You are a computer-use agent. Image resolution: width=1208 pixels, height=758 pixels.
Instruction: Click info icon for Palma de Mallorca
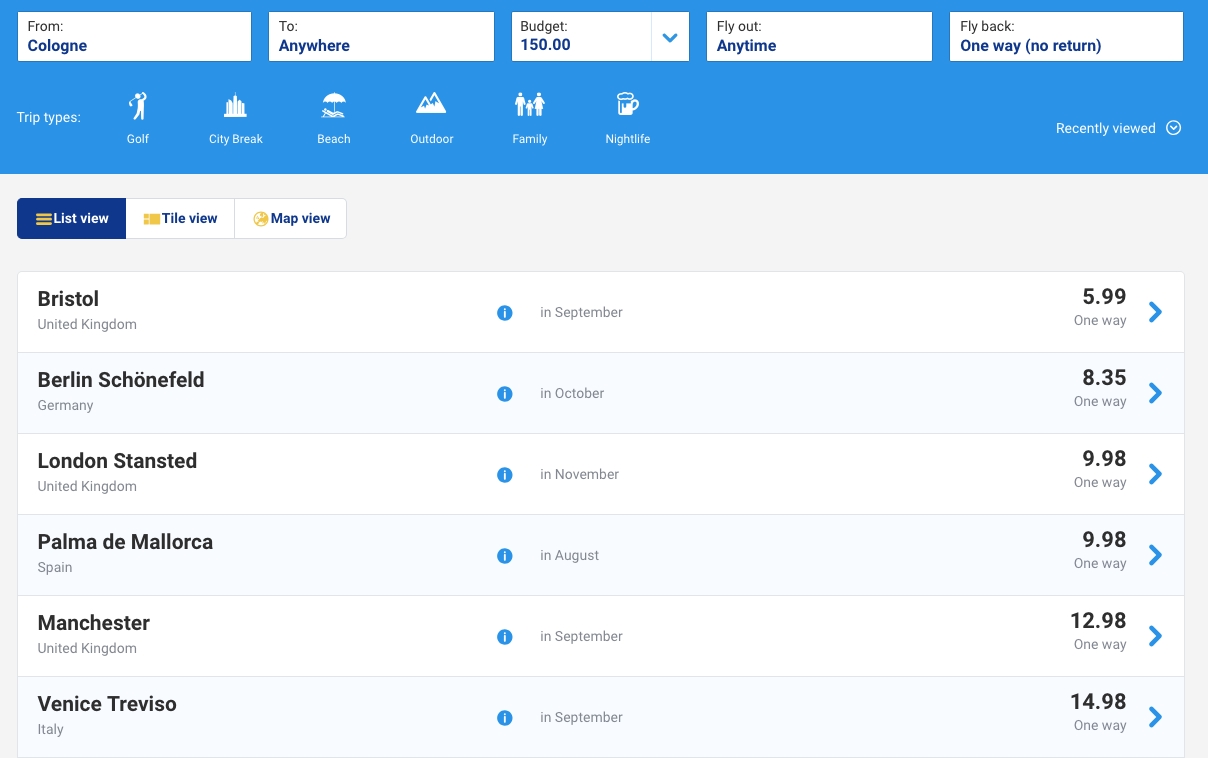505,556
